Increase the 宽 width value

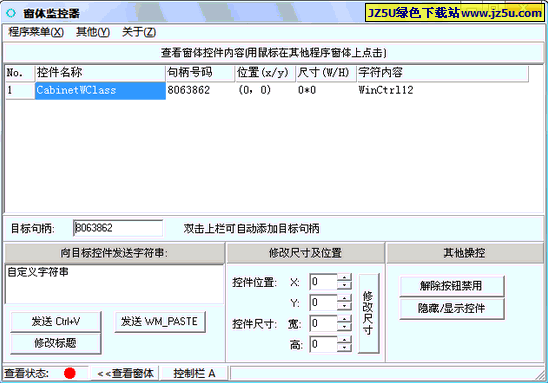pos(344,320)
